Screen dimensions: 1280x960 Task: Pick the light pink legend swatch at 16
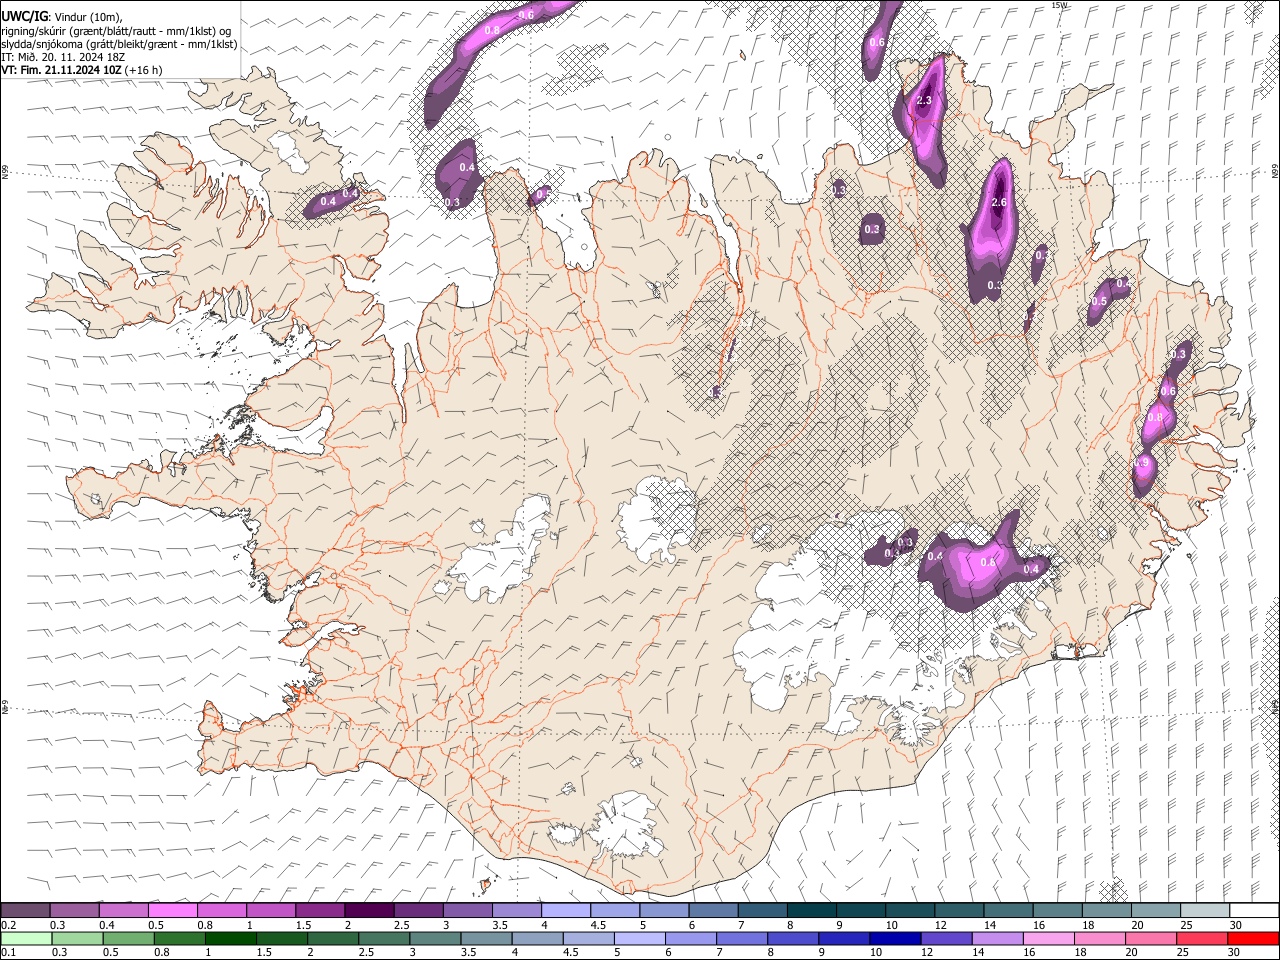coord(1048,938)
